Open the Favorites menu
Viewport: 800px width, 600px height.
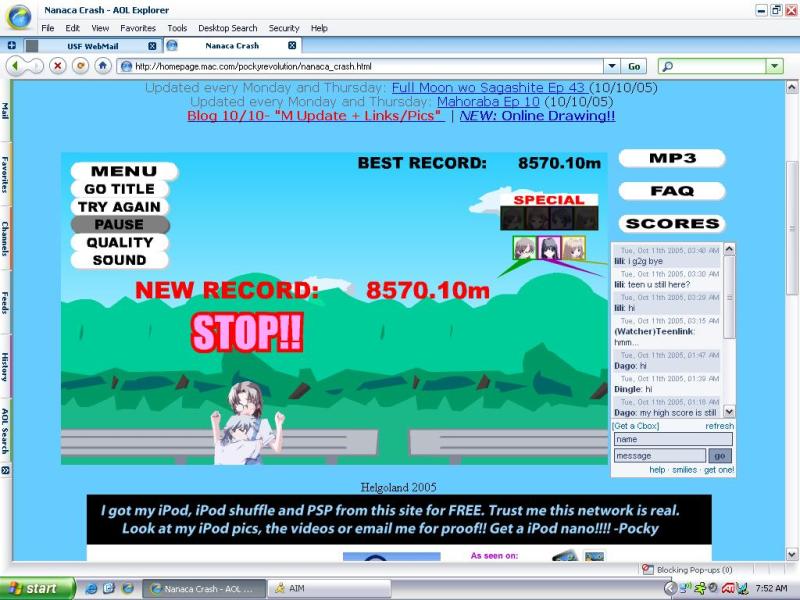(138, 28)
